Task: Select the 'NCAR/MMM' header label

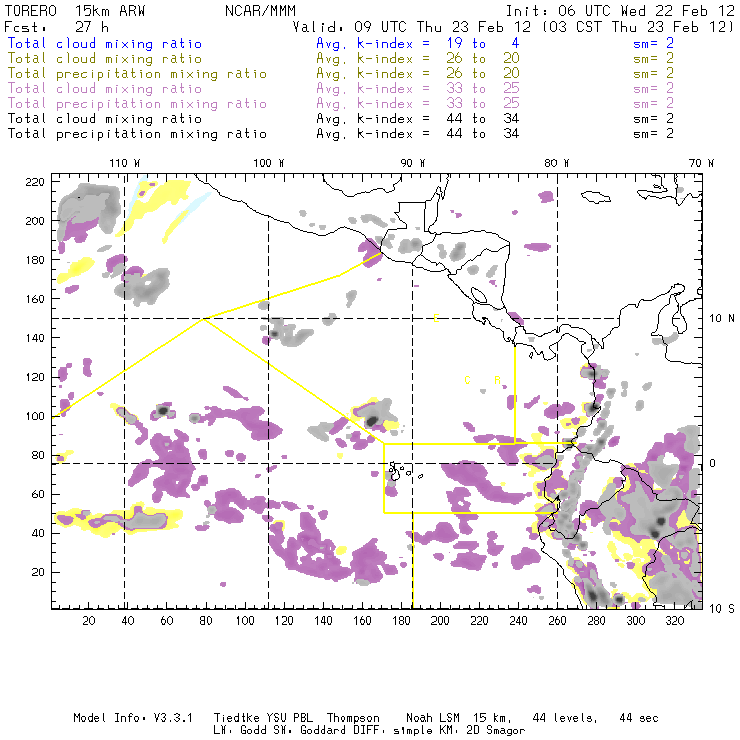Action: point(260,11)
